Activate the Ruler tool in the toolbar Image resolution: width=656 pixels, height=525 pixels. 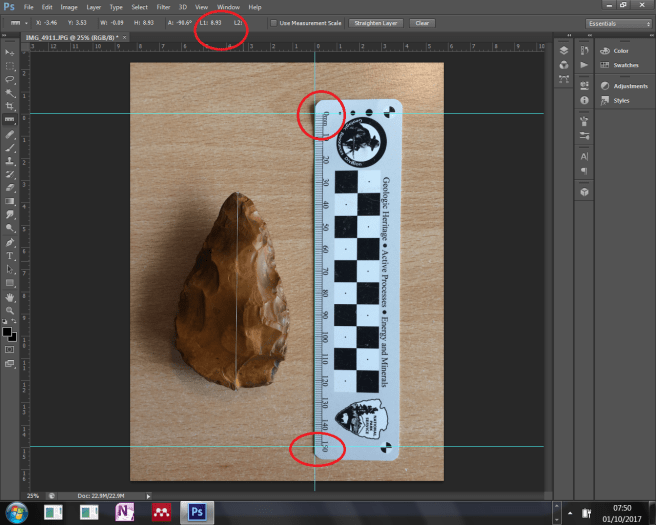pyautogui.click(x=10, y=119)
